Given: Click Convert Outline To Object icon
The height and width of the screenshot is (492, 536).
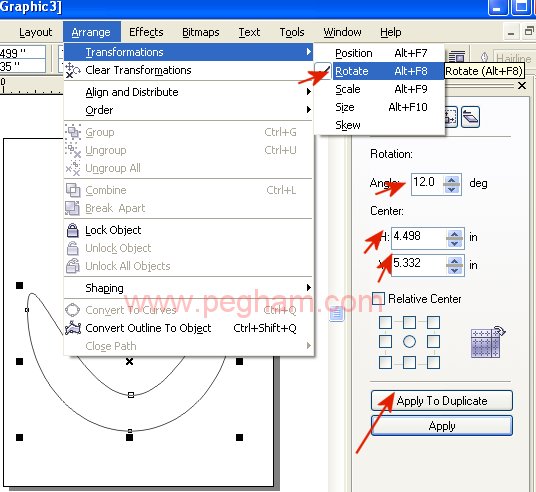Looking at the screenshot, I should pyautogui.click(x=73, y=328).
